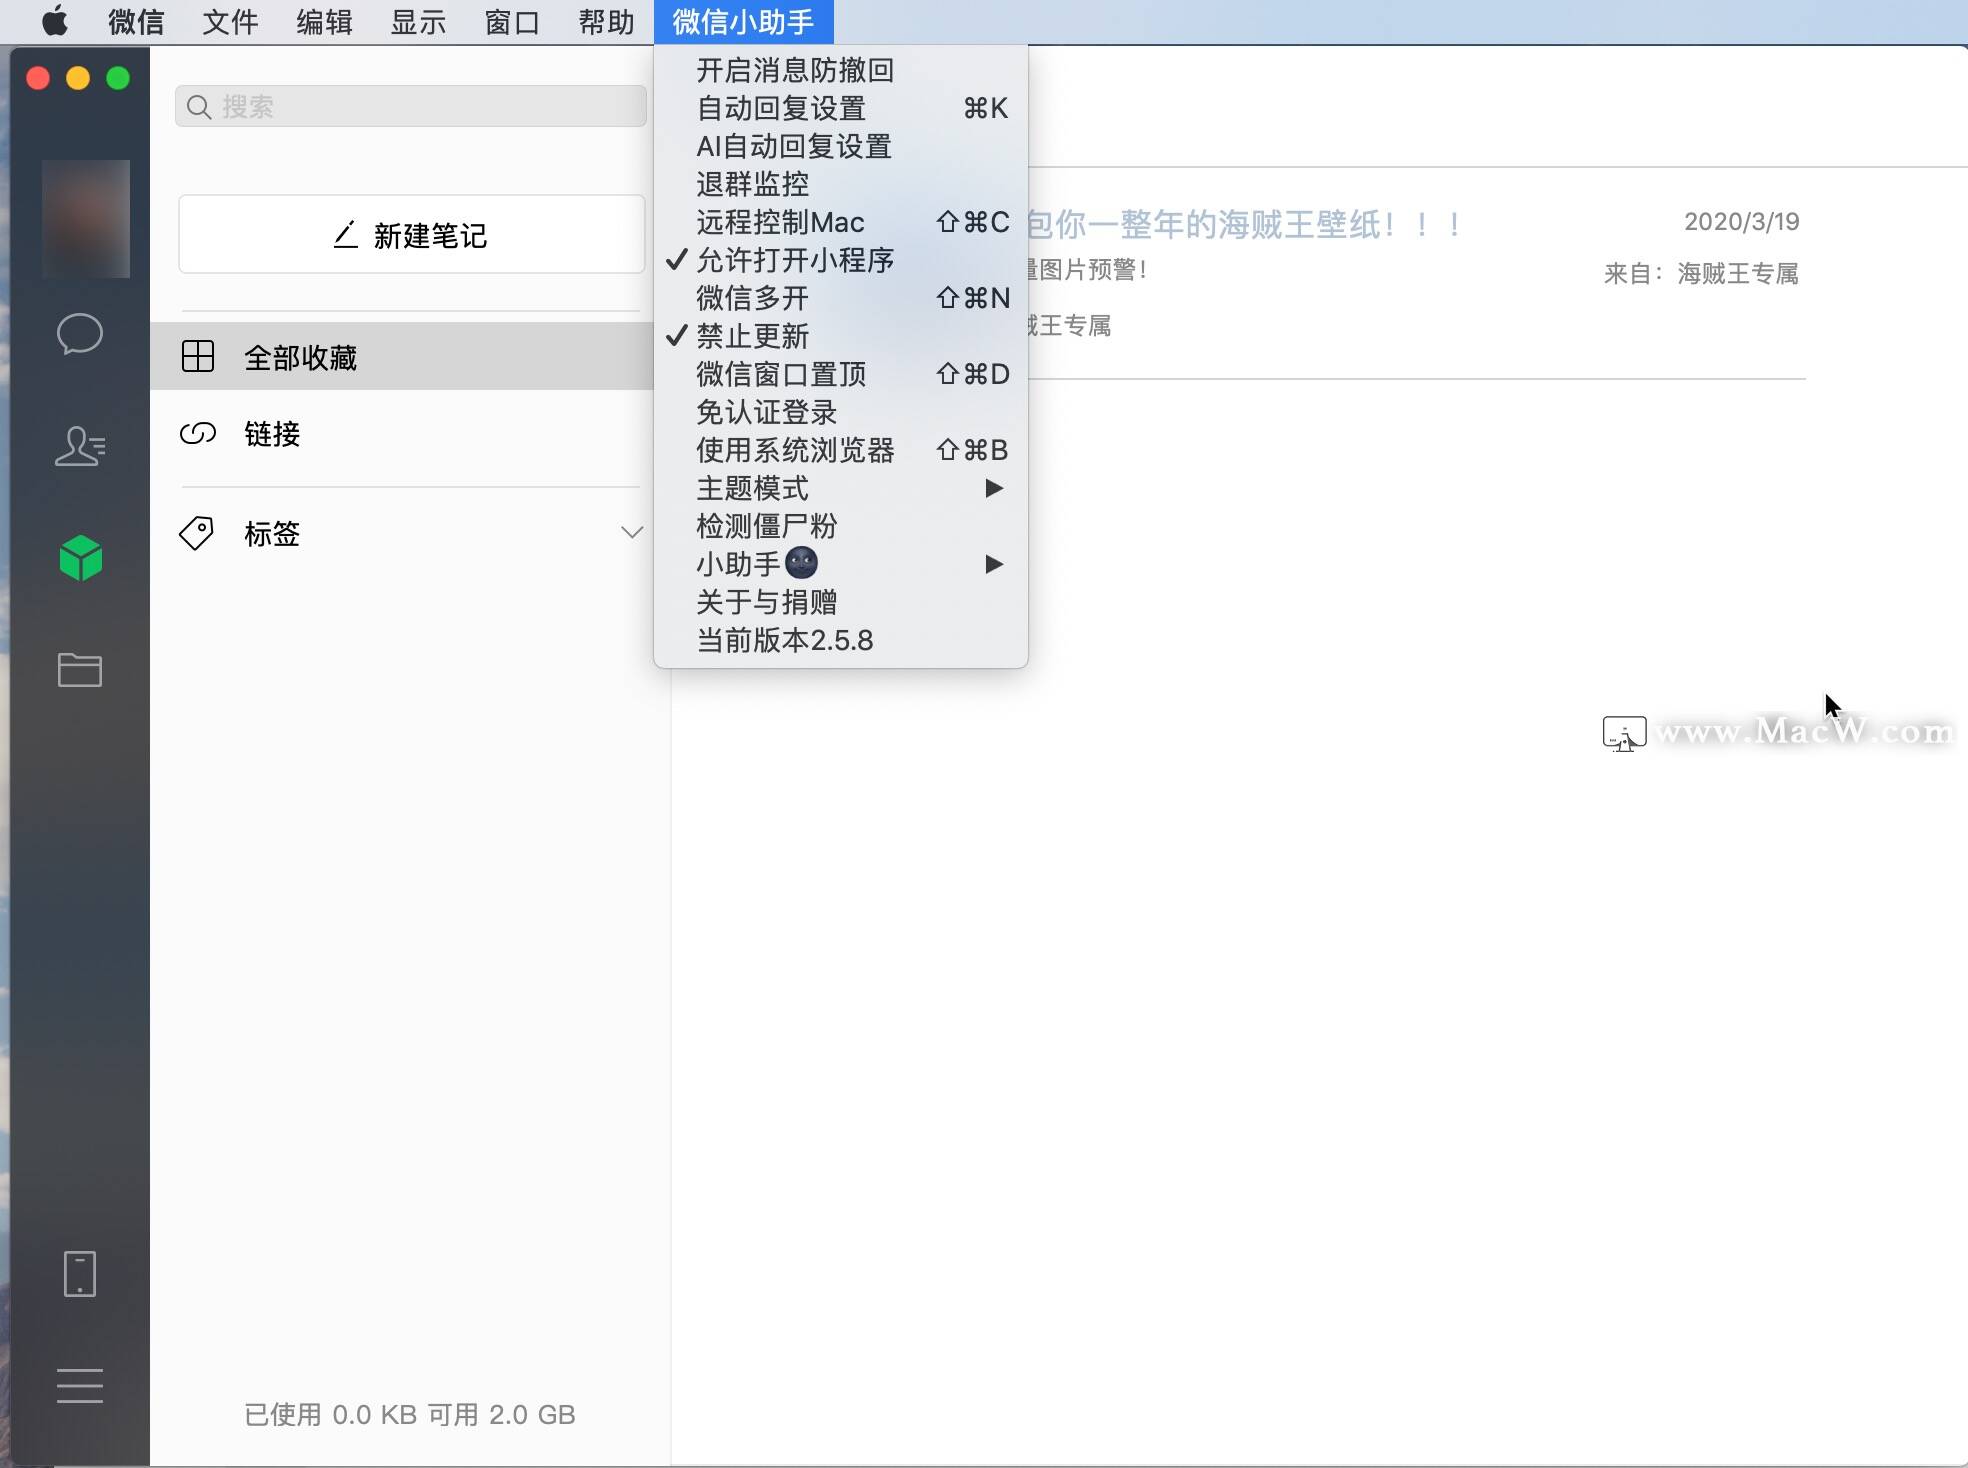
Task: Toggle 禁止更新 checked menu item
Action: coord(841,336)
